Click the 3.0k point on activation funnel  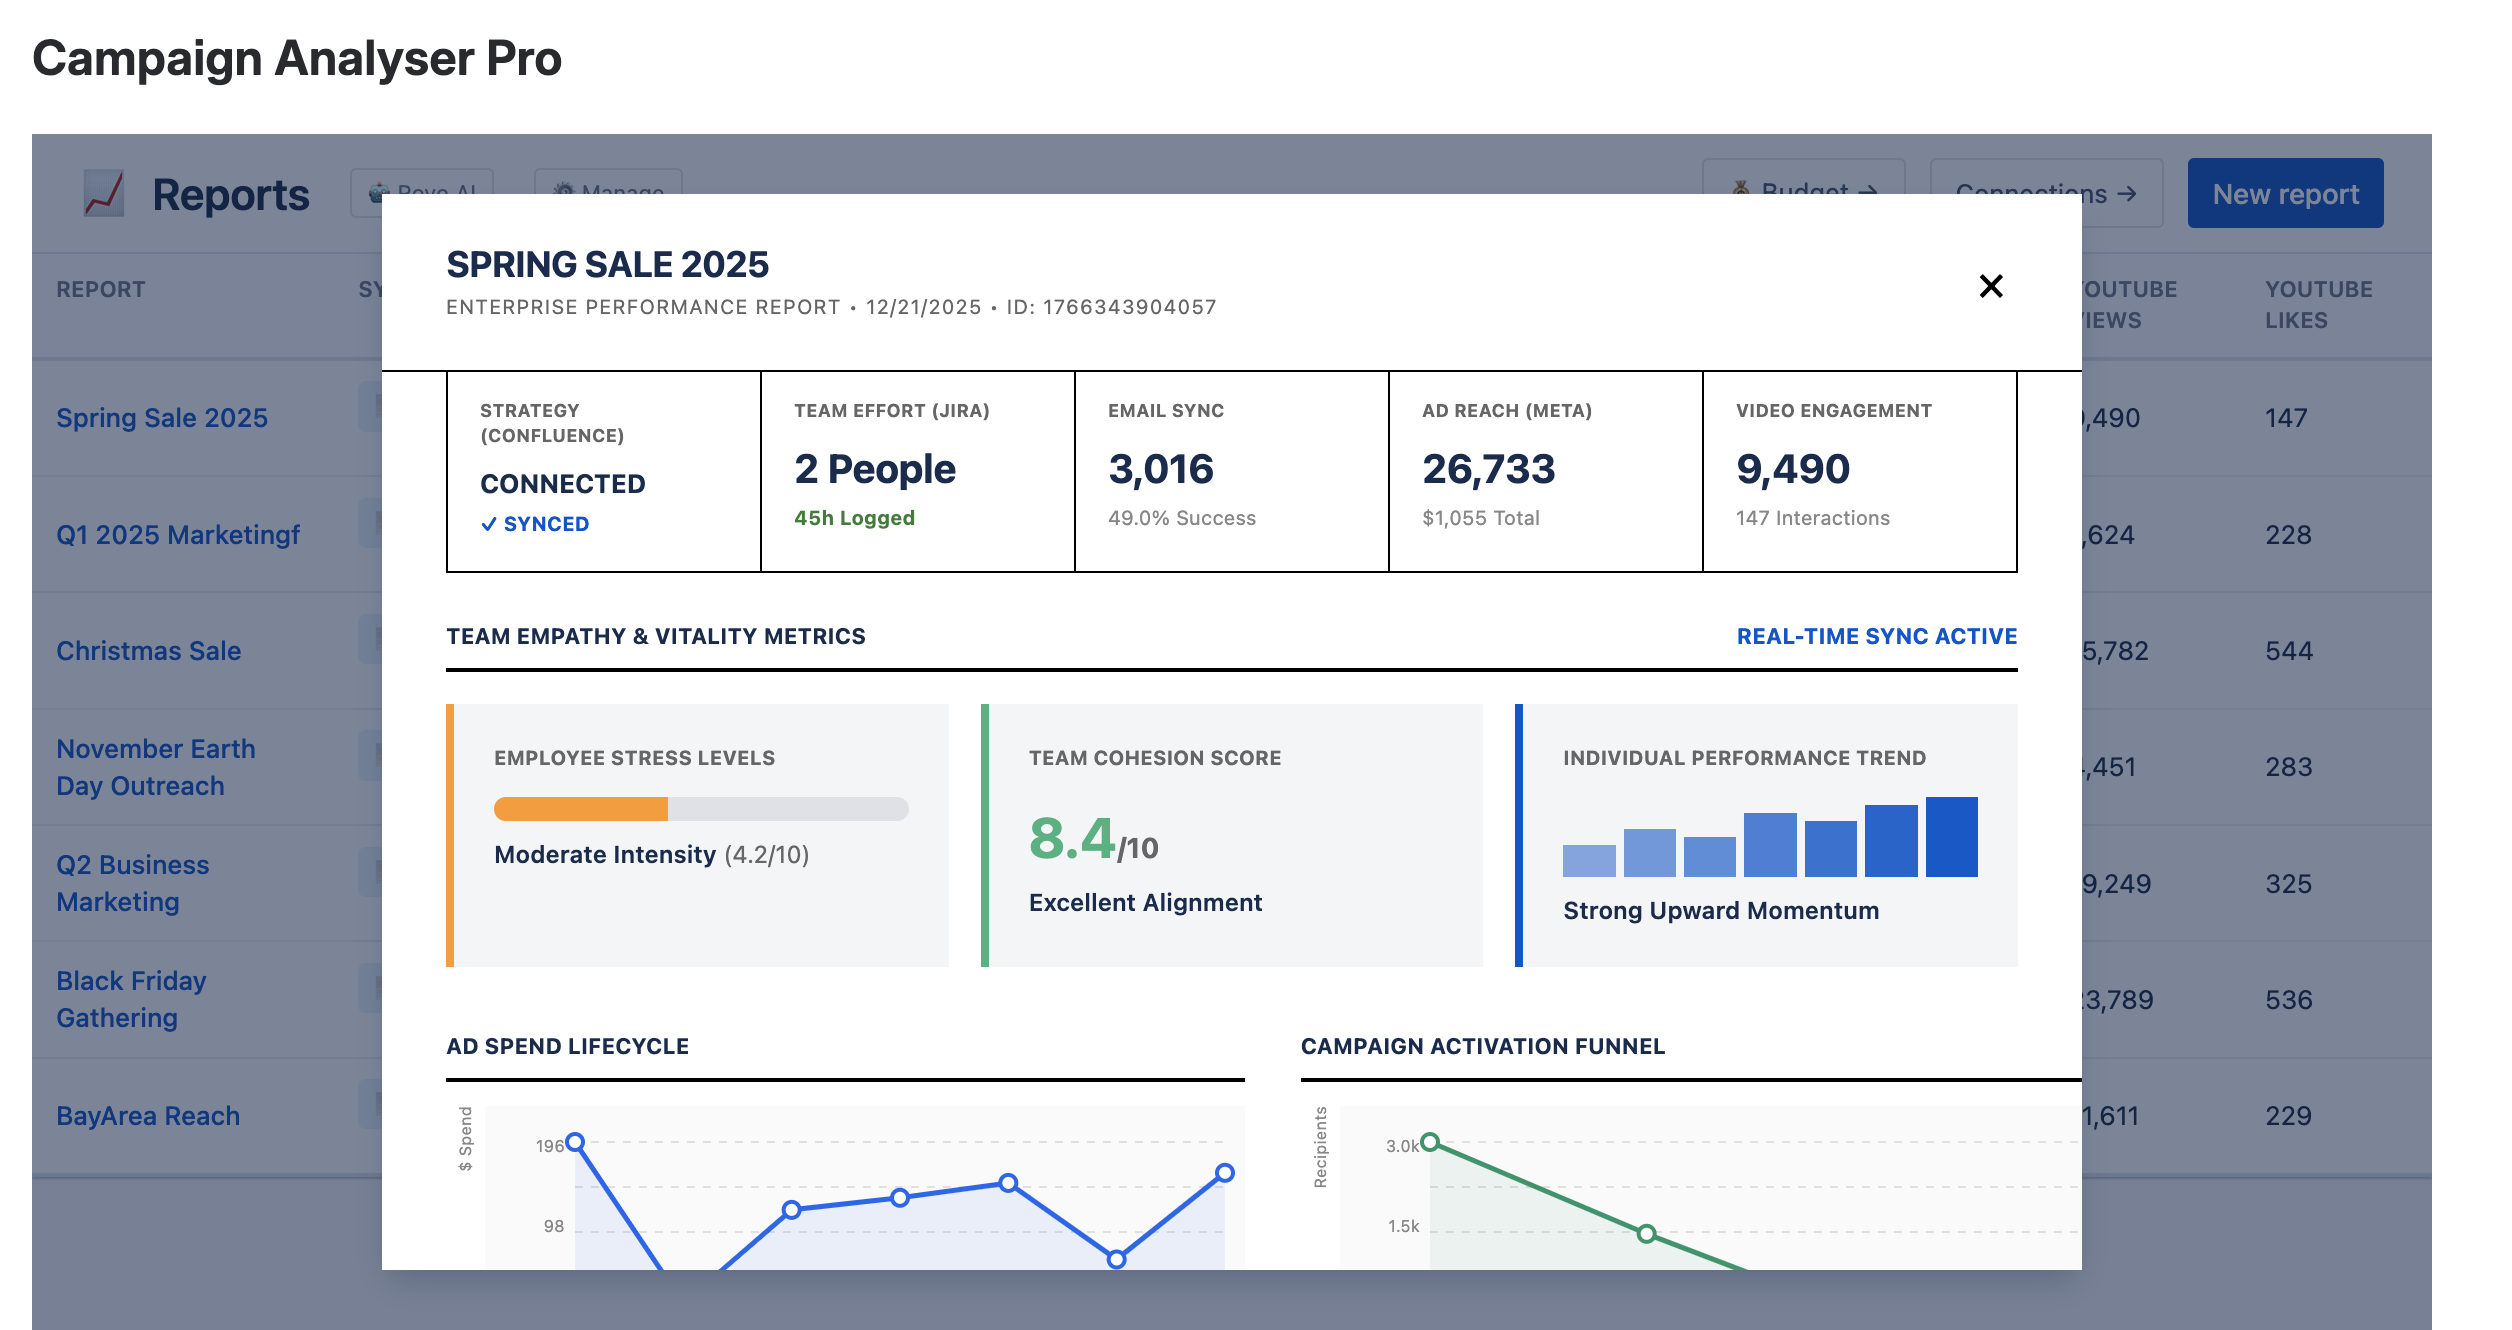pos(1430,1142)
